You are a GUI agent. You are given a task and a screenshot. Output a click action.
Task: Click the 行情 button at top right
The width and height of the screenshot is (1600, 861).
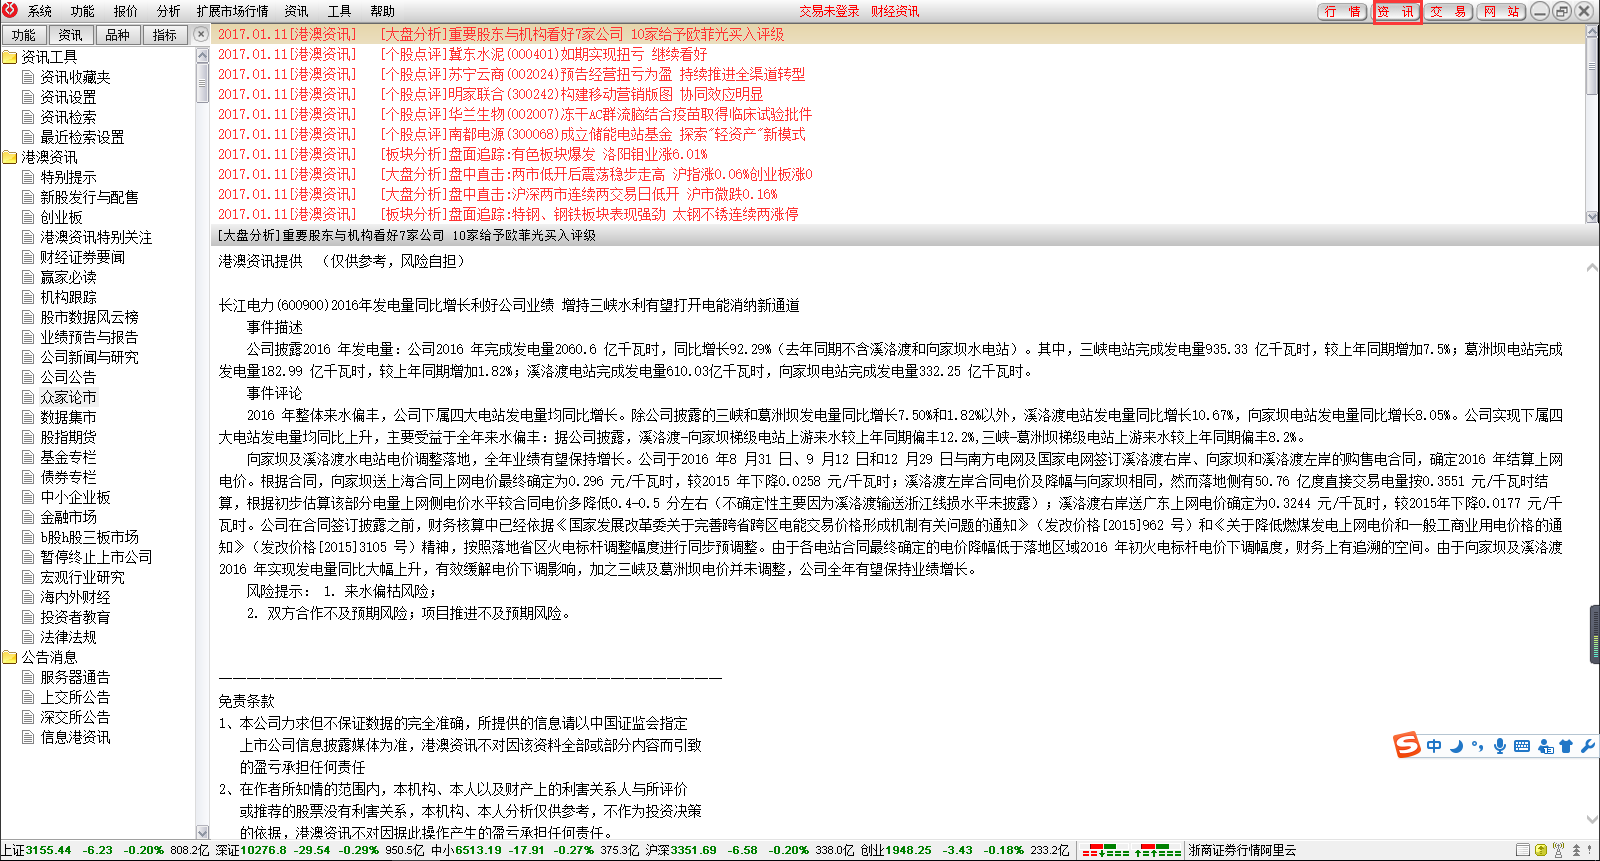1342,11
